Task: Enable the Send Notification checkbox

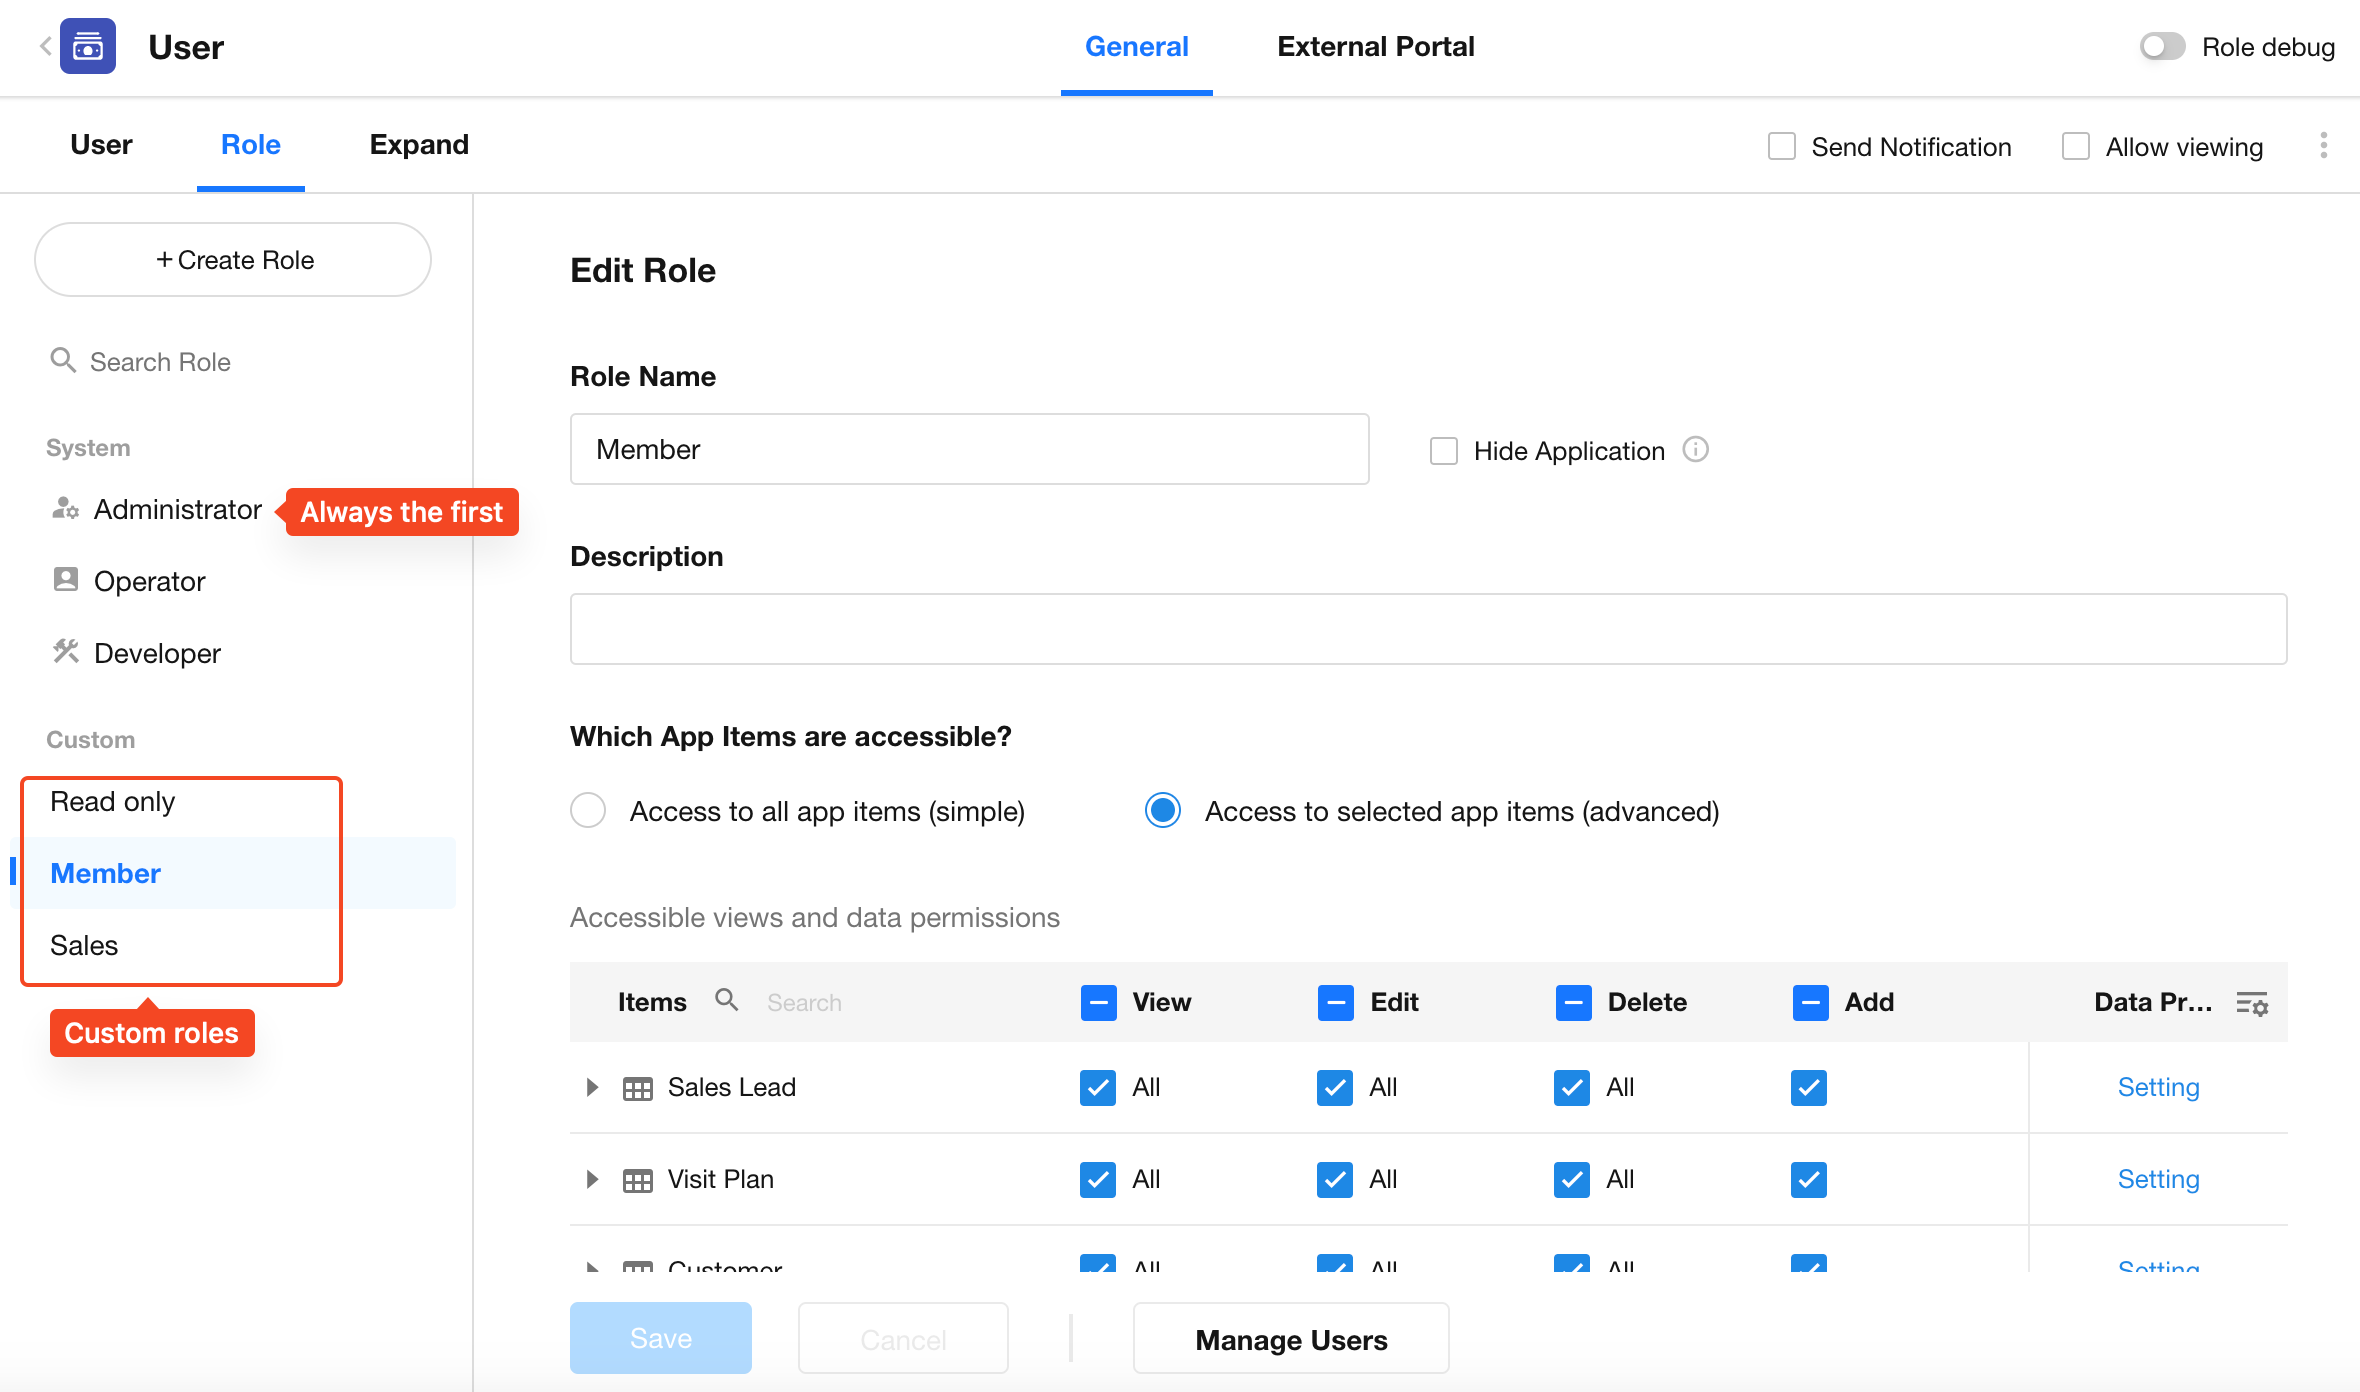Action: coord(1782,147)
